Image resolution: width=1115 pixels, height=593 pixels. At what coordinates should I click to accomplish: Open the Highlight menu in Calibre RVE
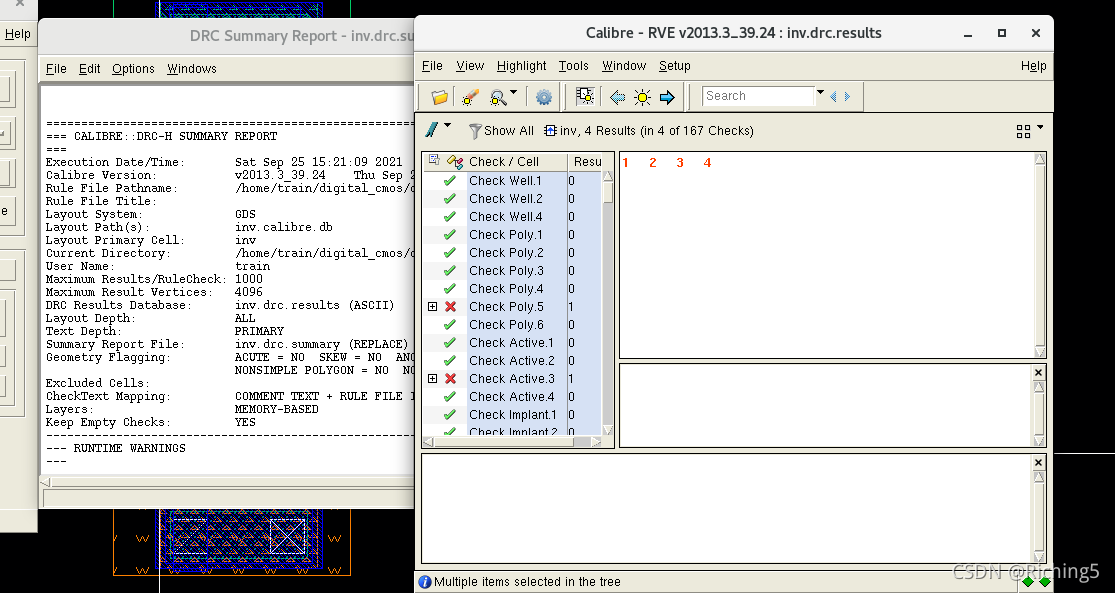[x=521, y=66]
